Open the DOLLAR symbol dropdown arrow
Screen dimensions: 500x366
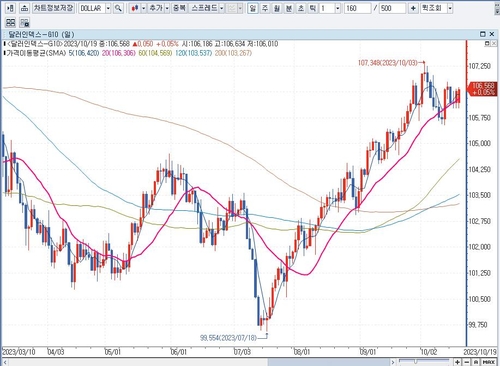tap(108, 8)
